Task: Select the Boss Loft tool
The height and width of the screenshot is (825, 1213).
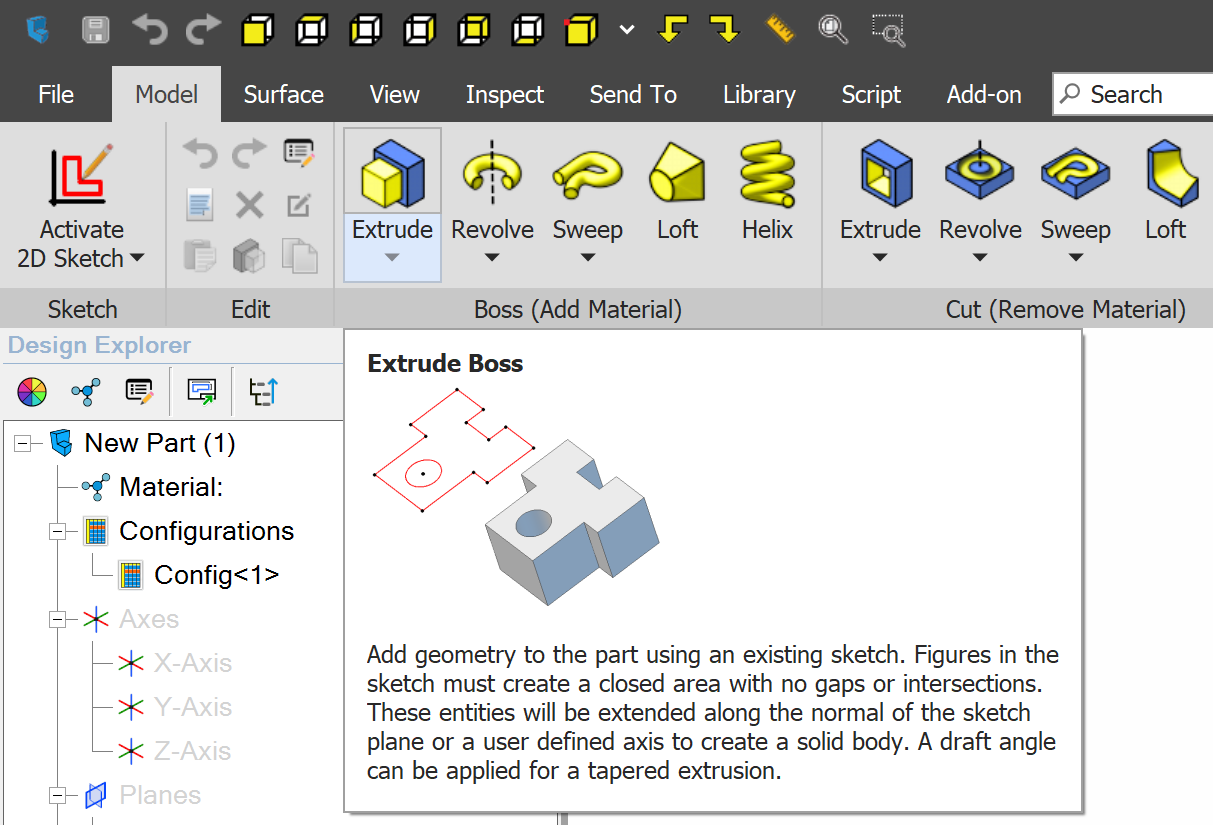Action: tap(677, 186)
